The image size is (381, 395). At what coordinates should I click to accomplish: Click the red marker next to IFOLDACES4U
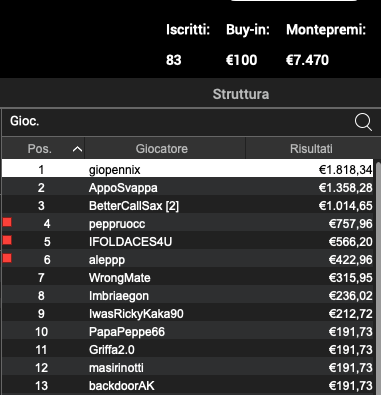(x=7, y=240)
